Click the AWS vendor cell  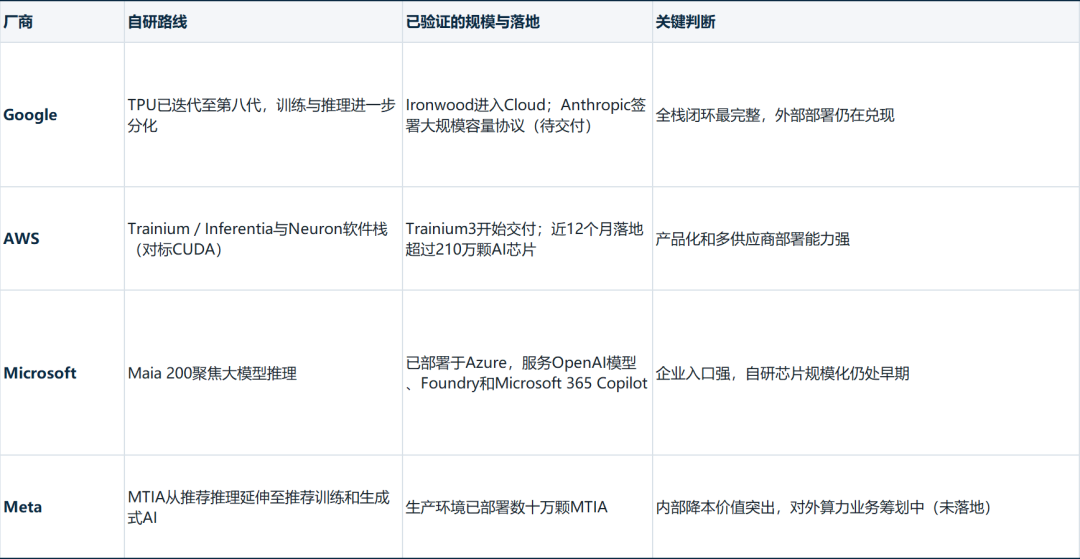(62, 239)
